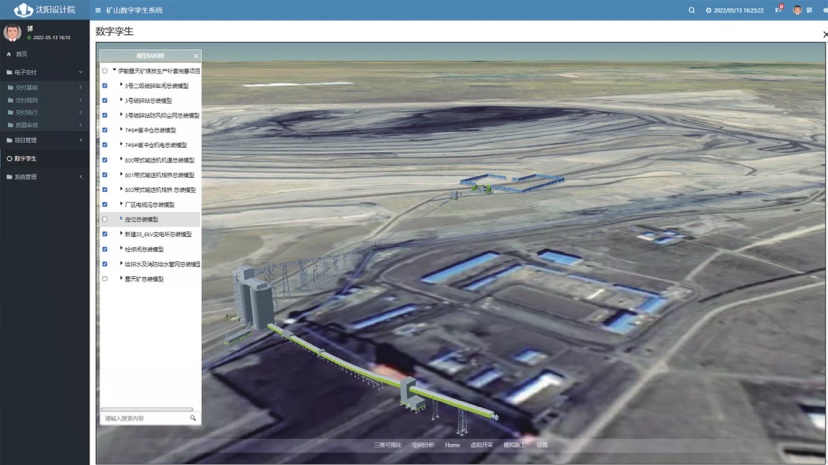Expand the 项目管理 sidebar menu
828x465 pixels.
44,140
